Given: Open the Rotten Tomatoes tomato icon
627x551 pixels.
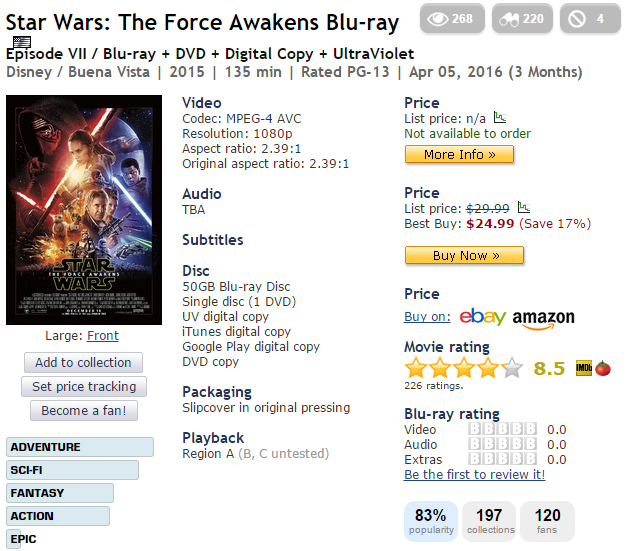Looking at the screenshot, I should pos(602,368).
